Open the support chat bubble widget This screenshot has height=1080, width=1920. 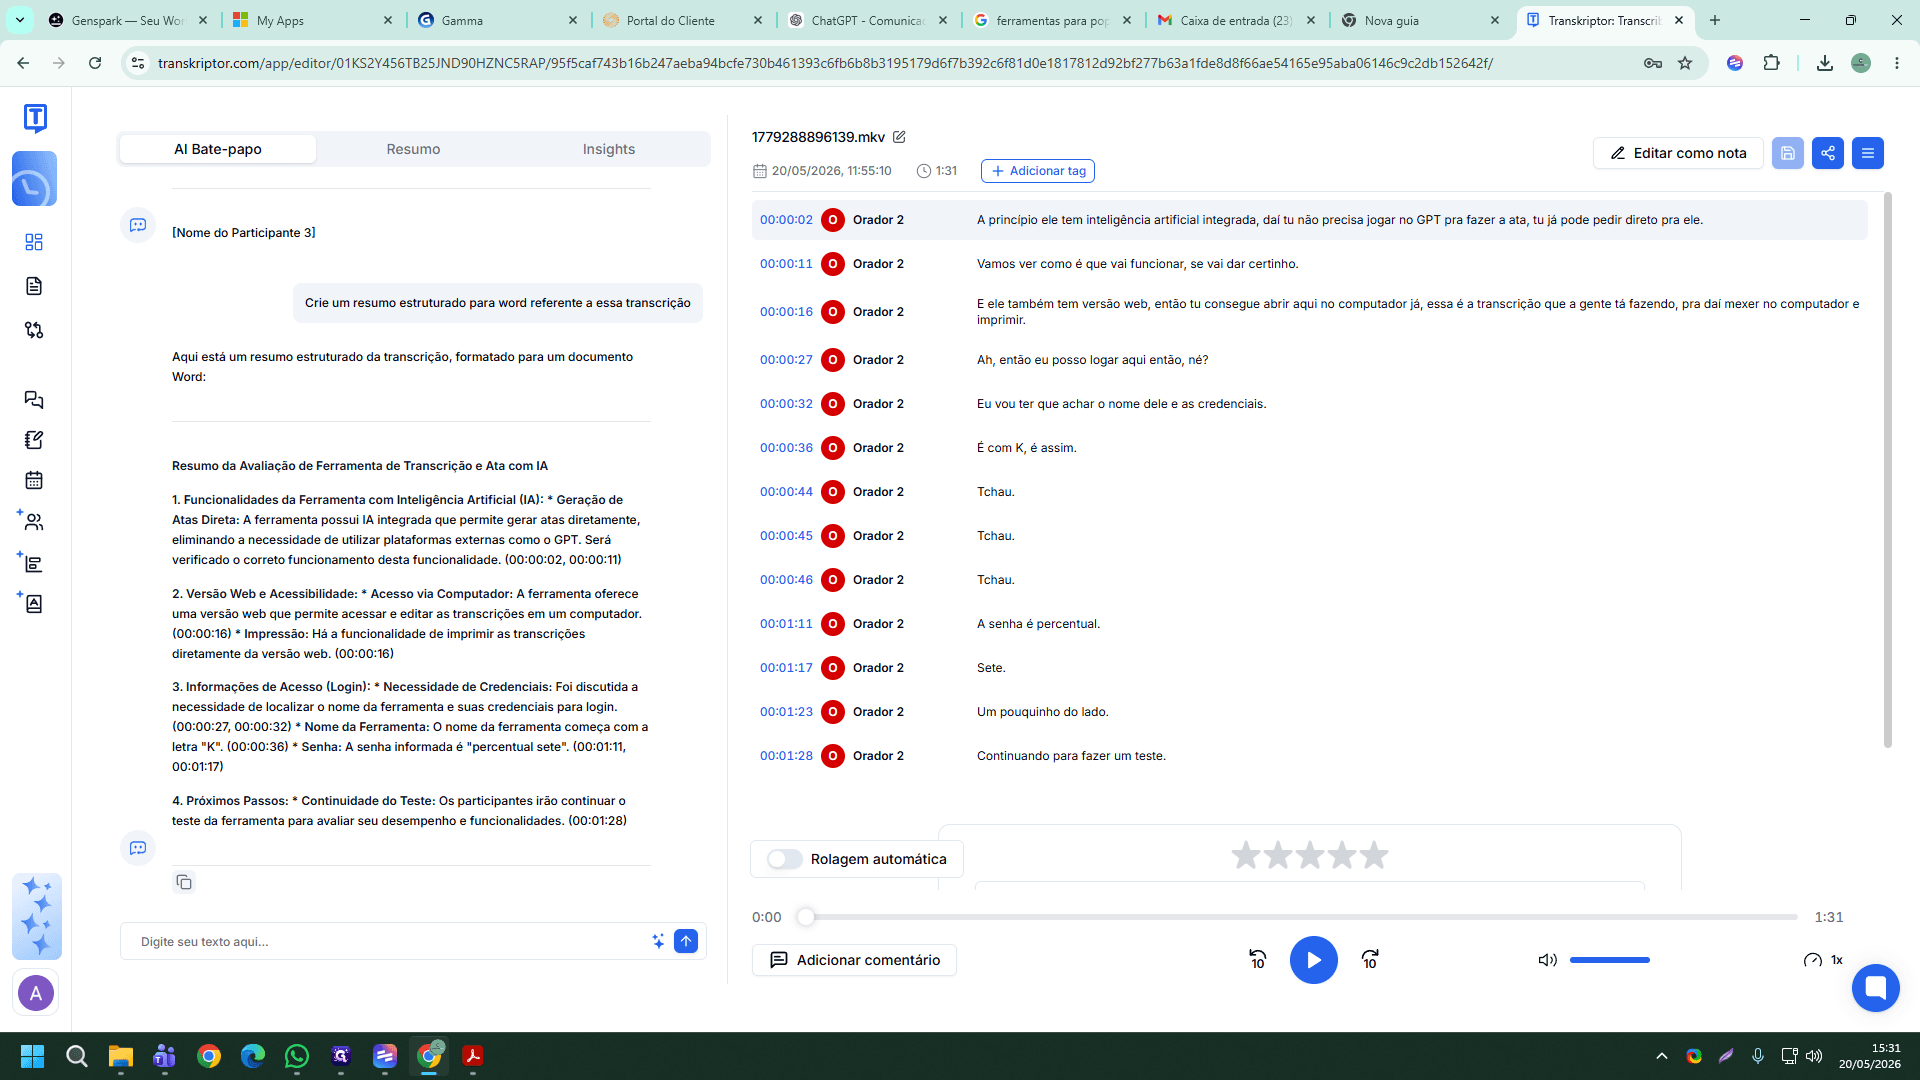(1876, 988)
